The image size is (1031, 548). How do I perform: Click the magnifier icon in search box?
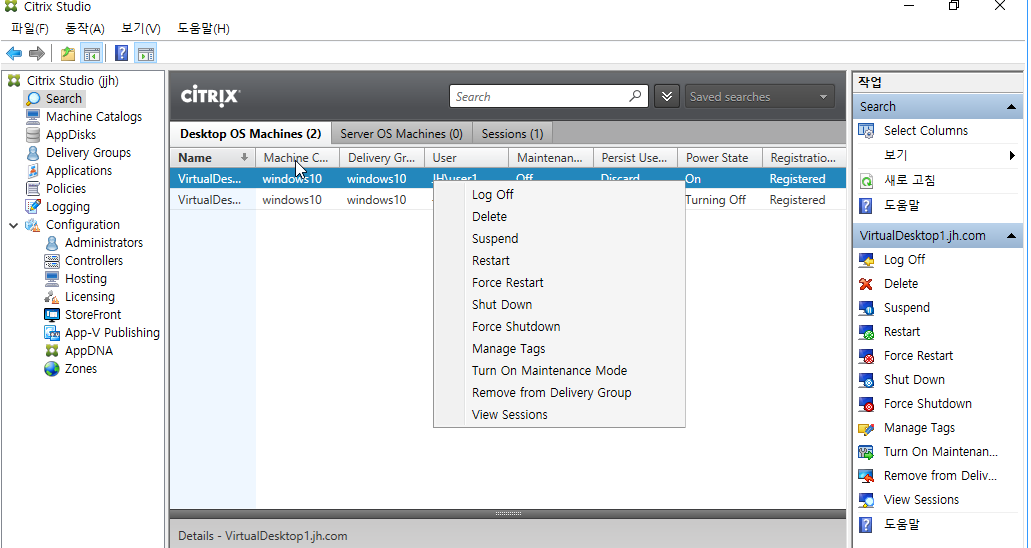click(635, 97)
